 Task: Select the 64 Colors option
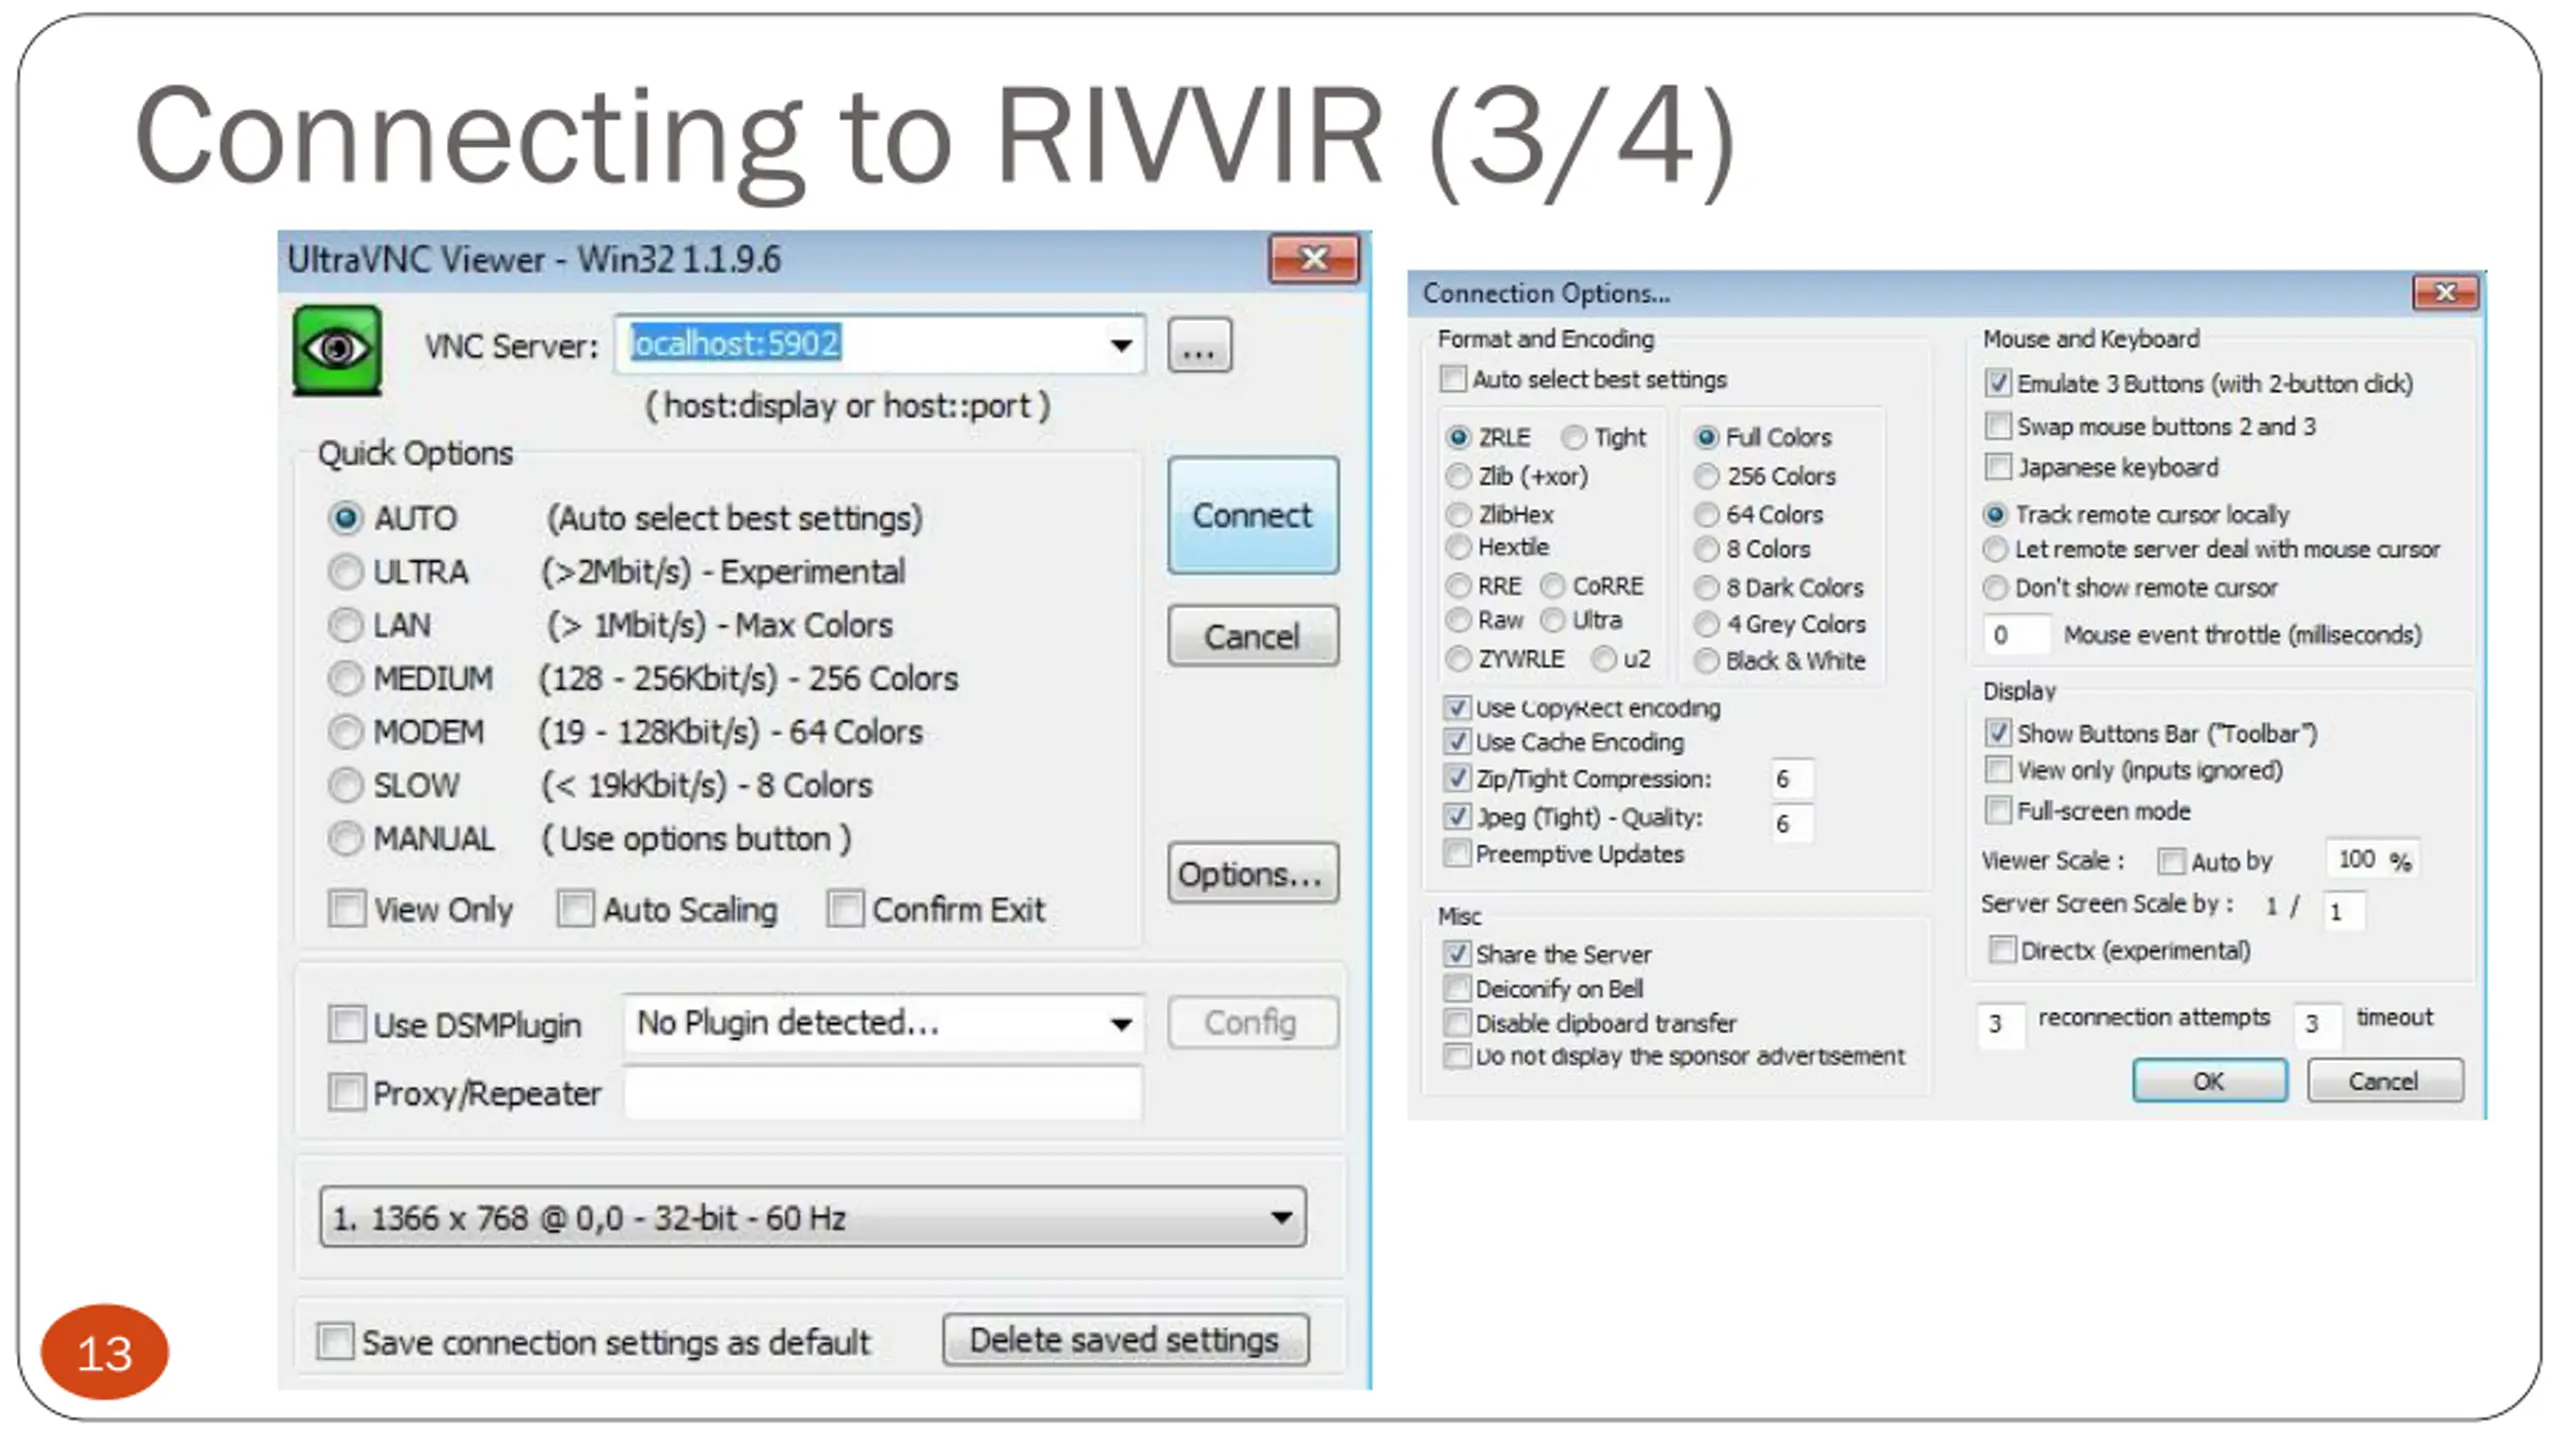click(1706, 515)
